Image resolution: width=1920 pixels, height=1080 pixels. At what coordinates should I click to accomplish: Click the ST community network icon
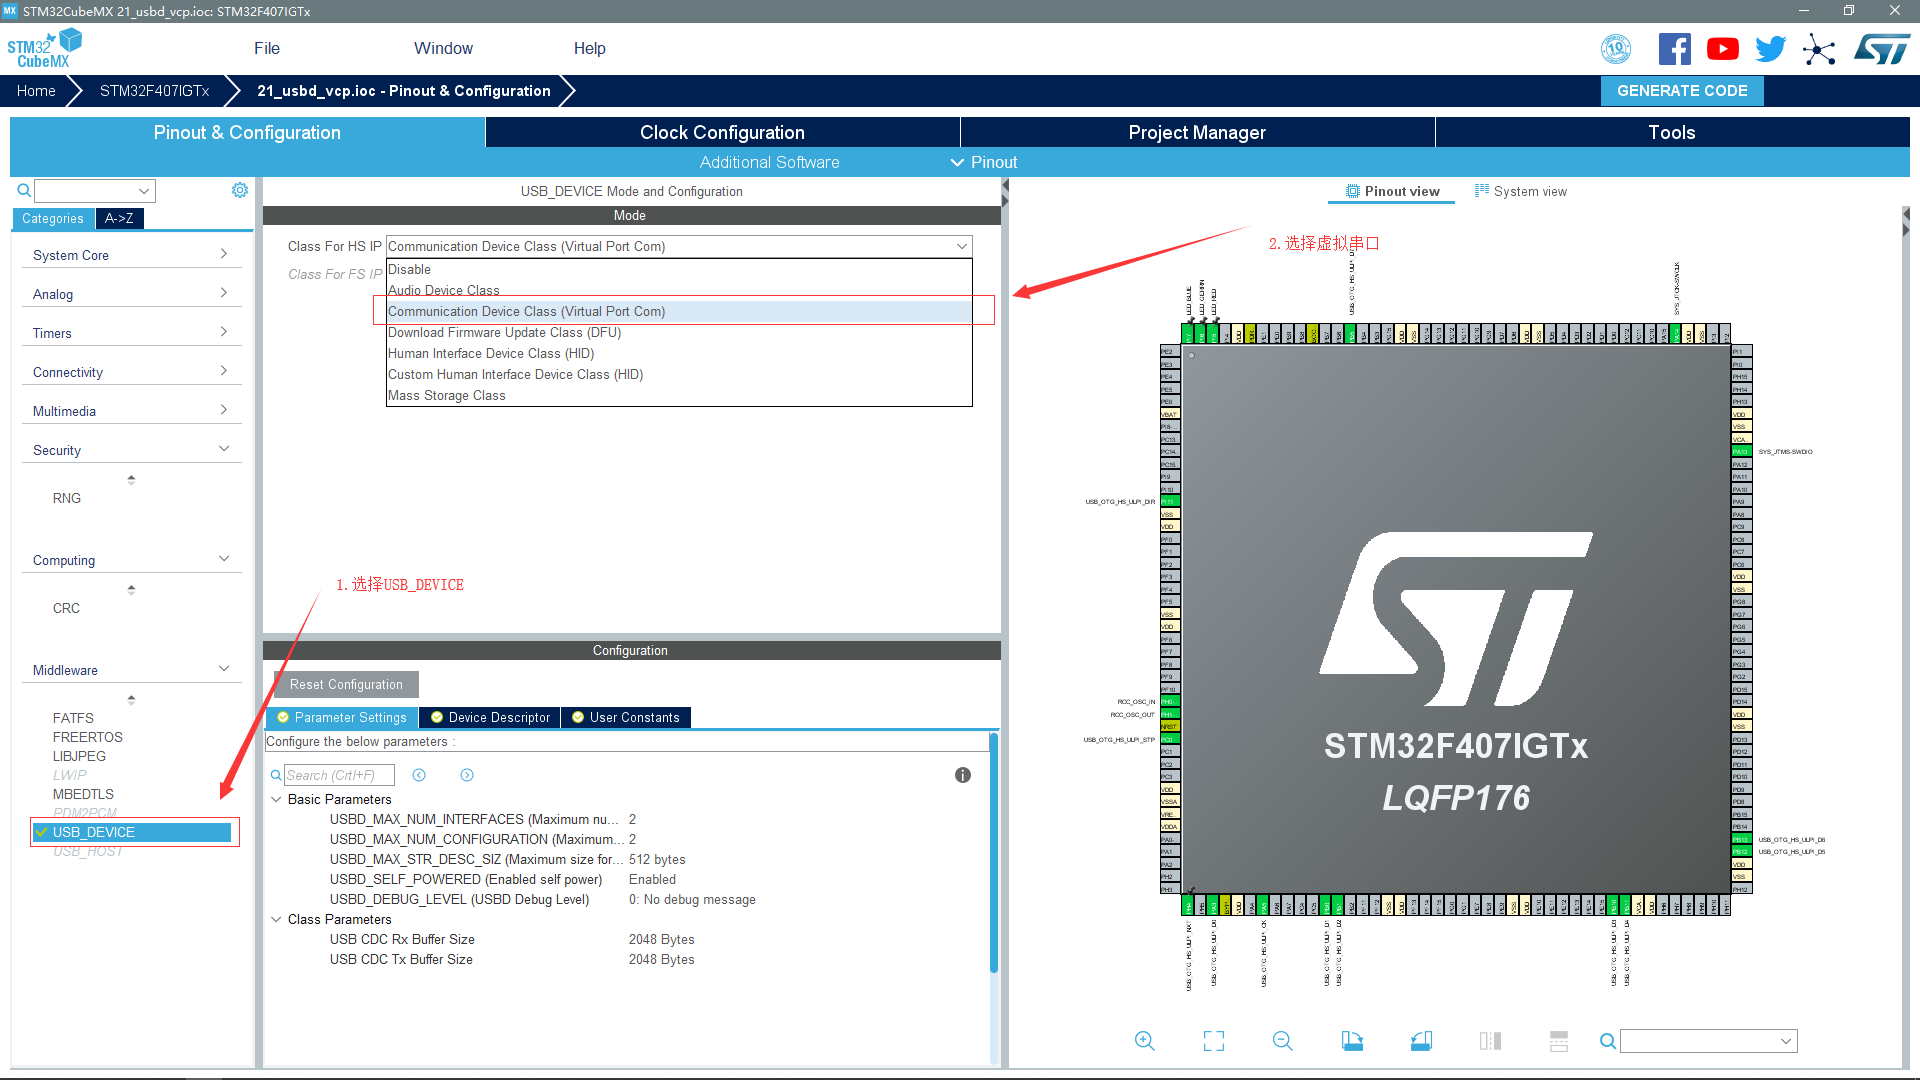point(1819,49)
